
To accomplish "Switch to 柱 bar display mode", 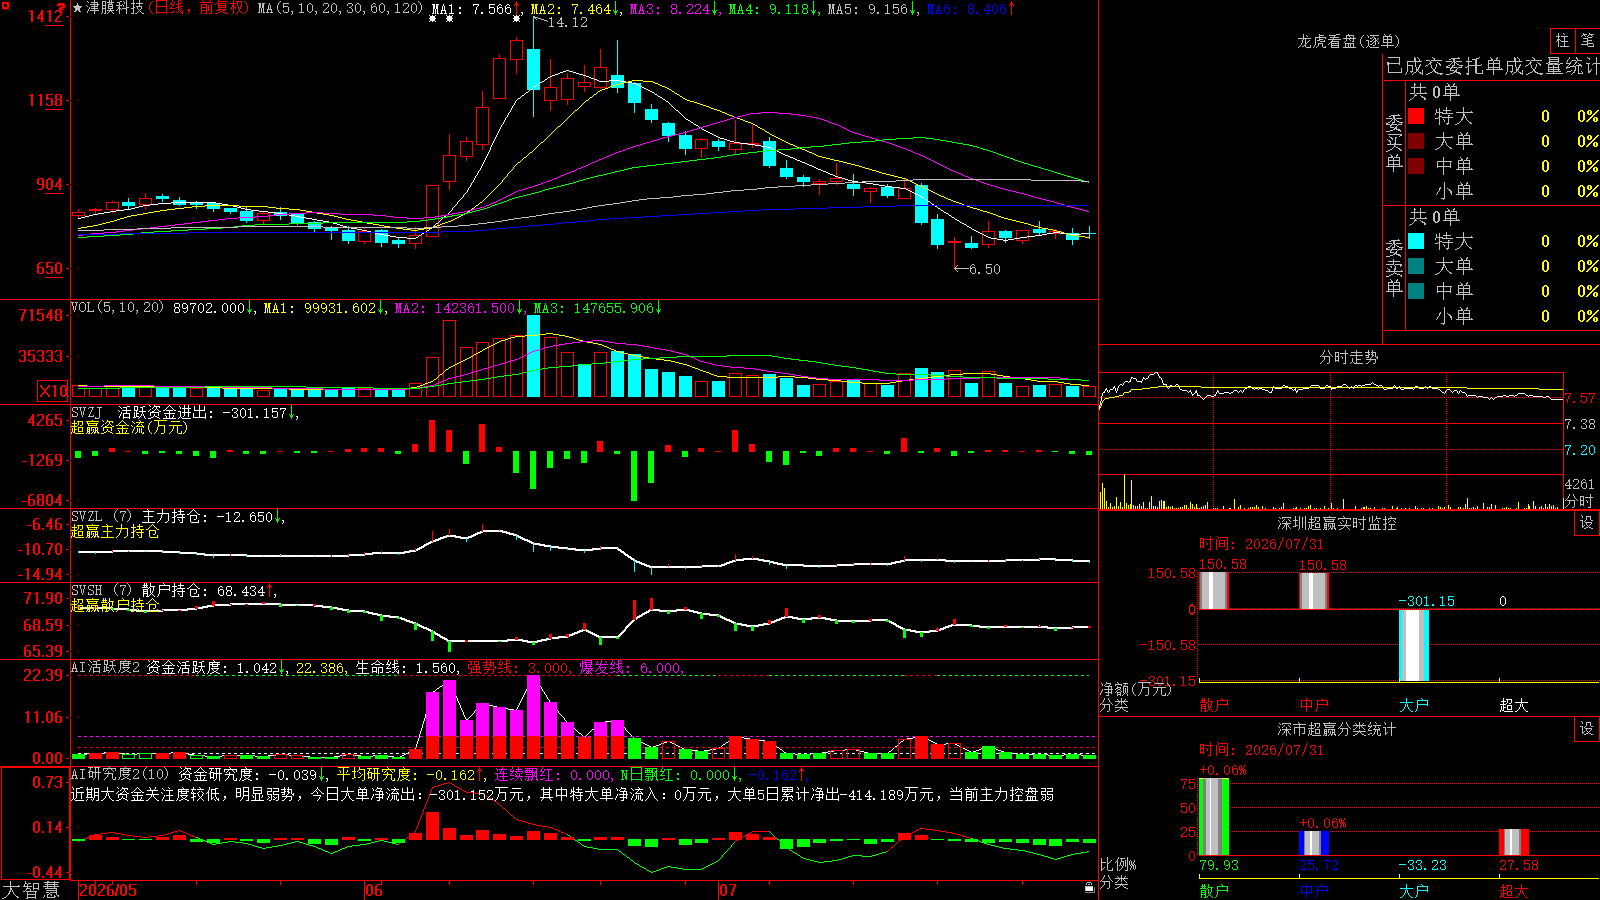I will 1562,40.
